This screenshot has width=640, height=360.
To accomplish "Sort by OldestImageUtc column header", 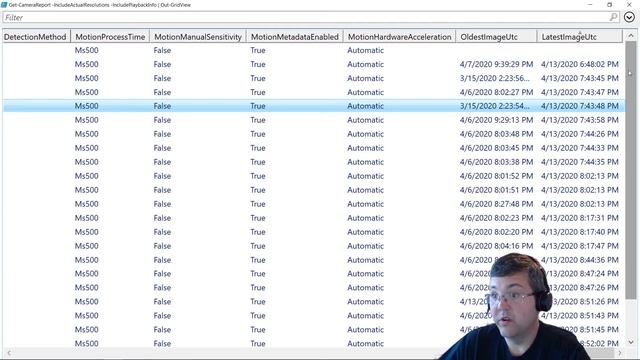I will pyautogui.click(x=496, y=37).
